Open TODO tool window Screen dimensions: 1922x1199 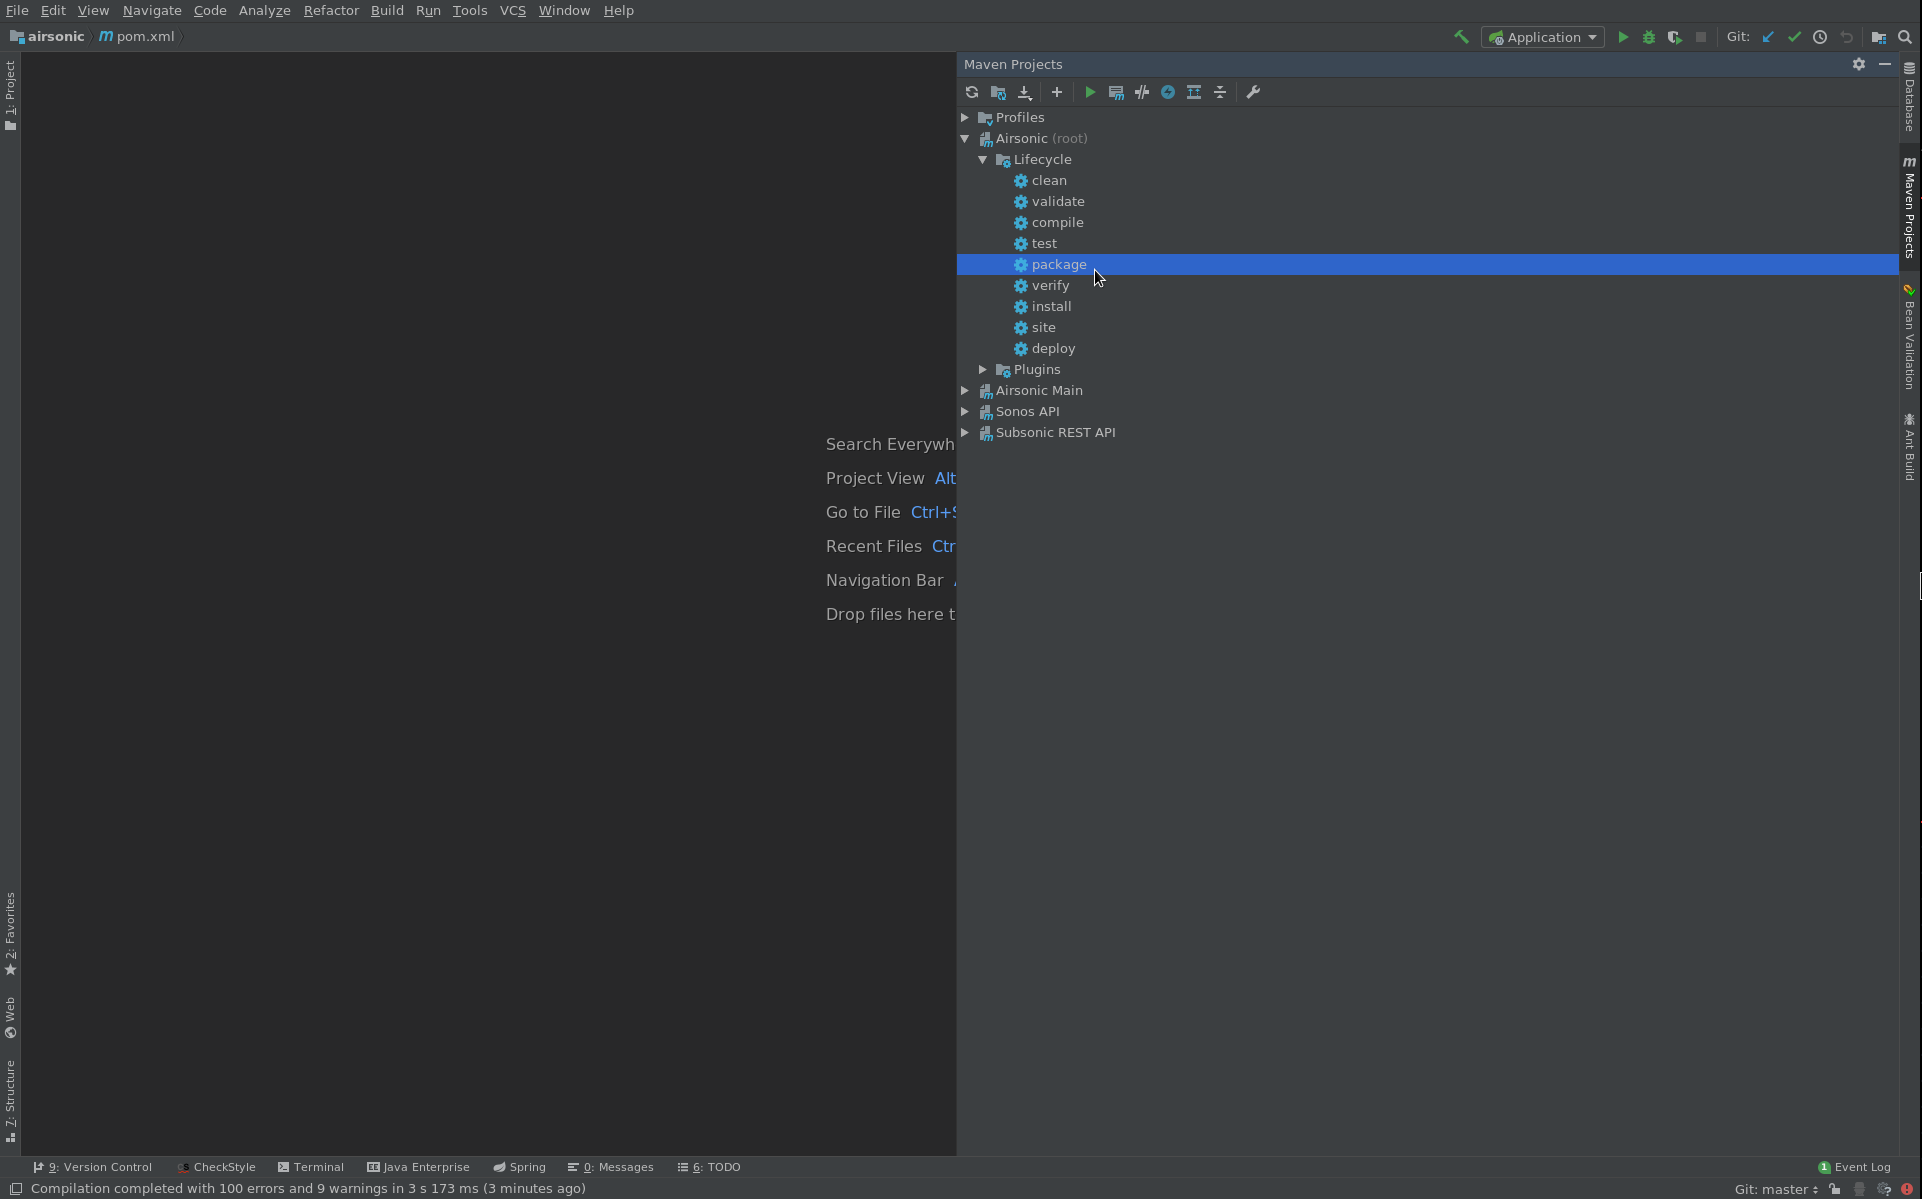[x=709, y=1167]
